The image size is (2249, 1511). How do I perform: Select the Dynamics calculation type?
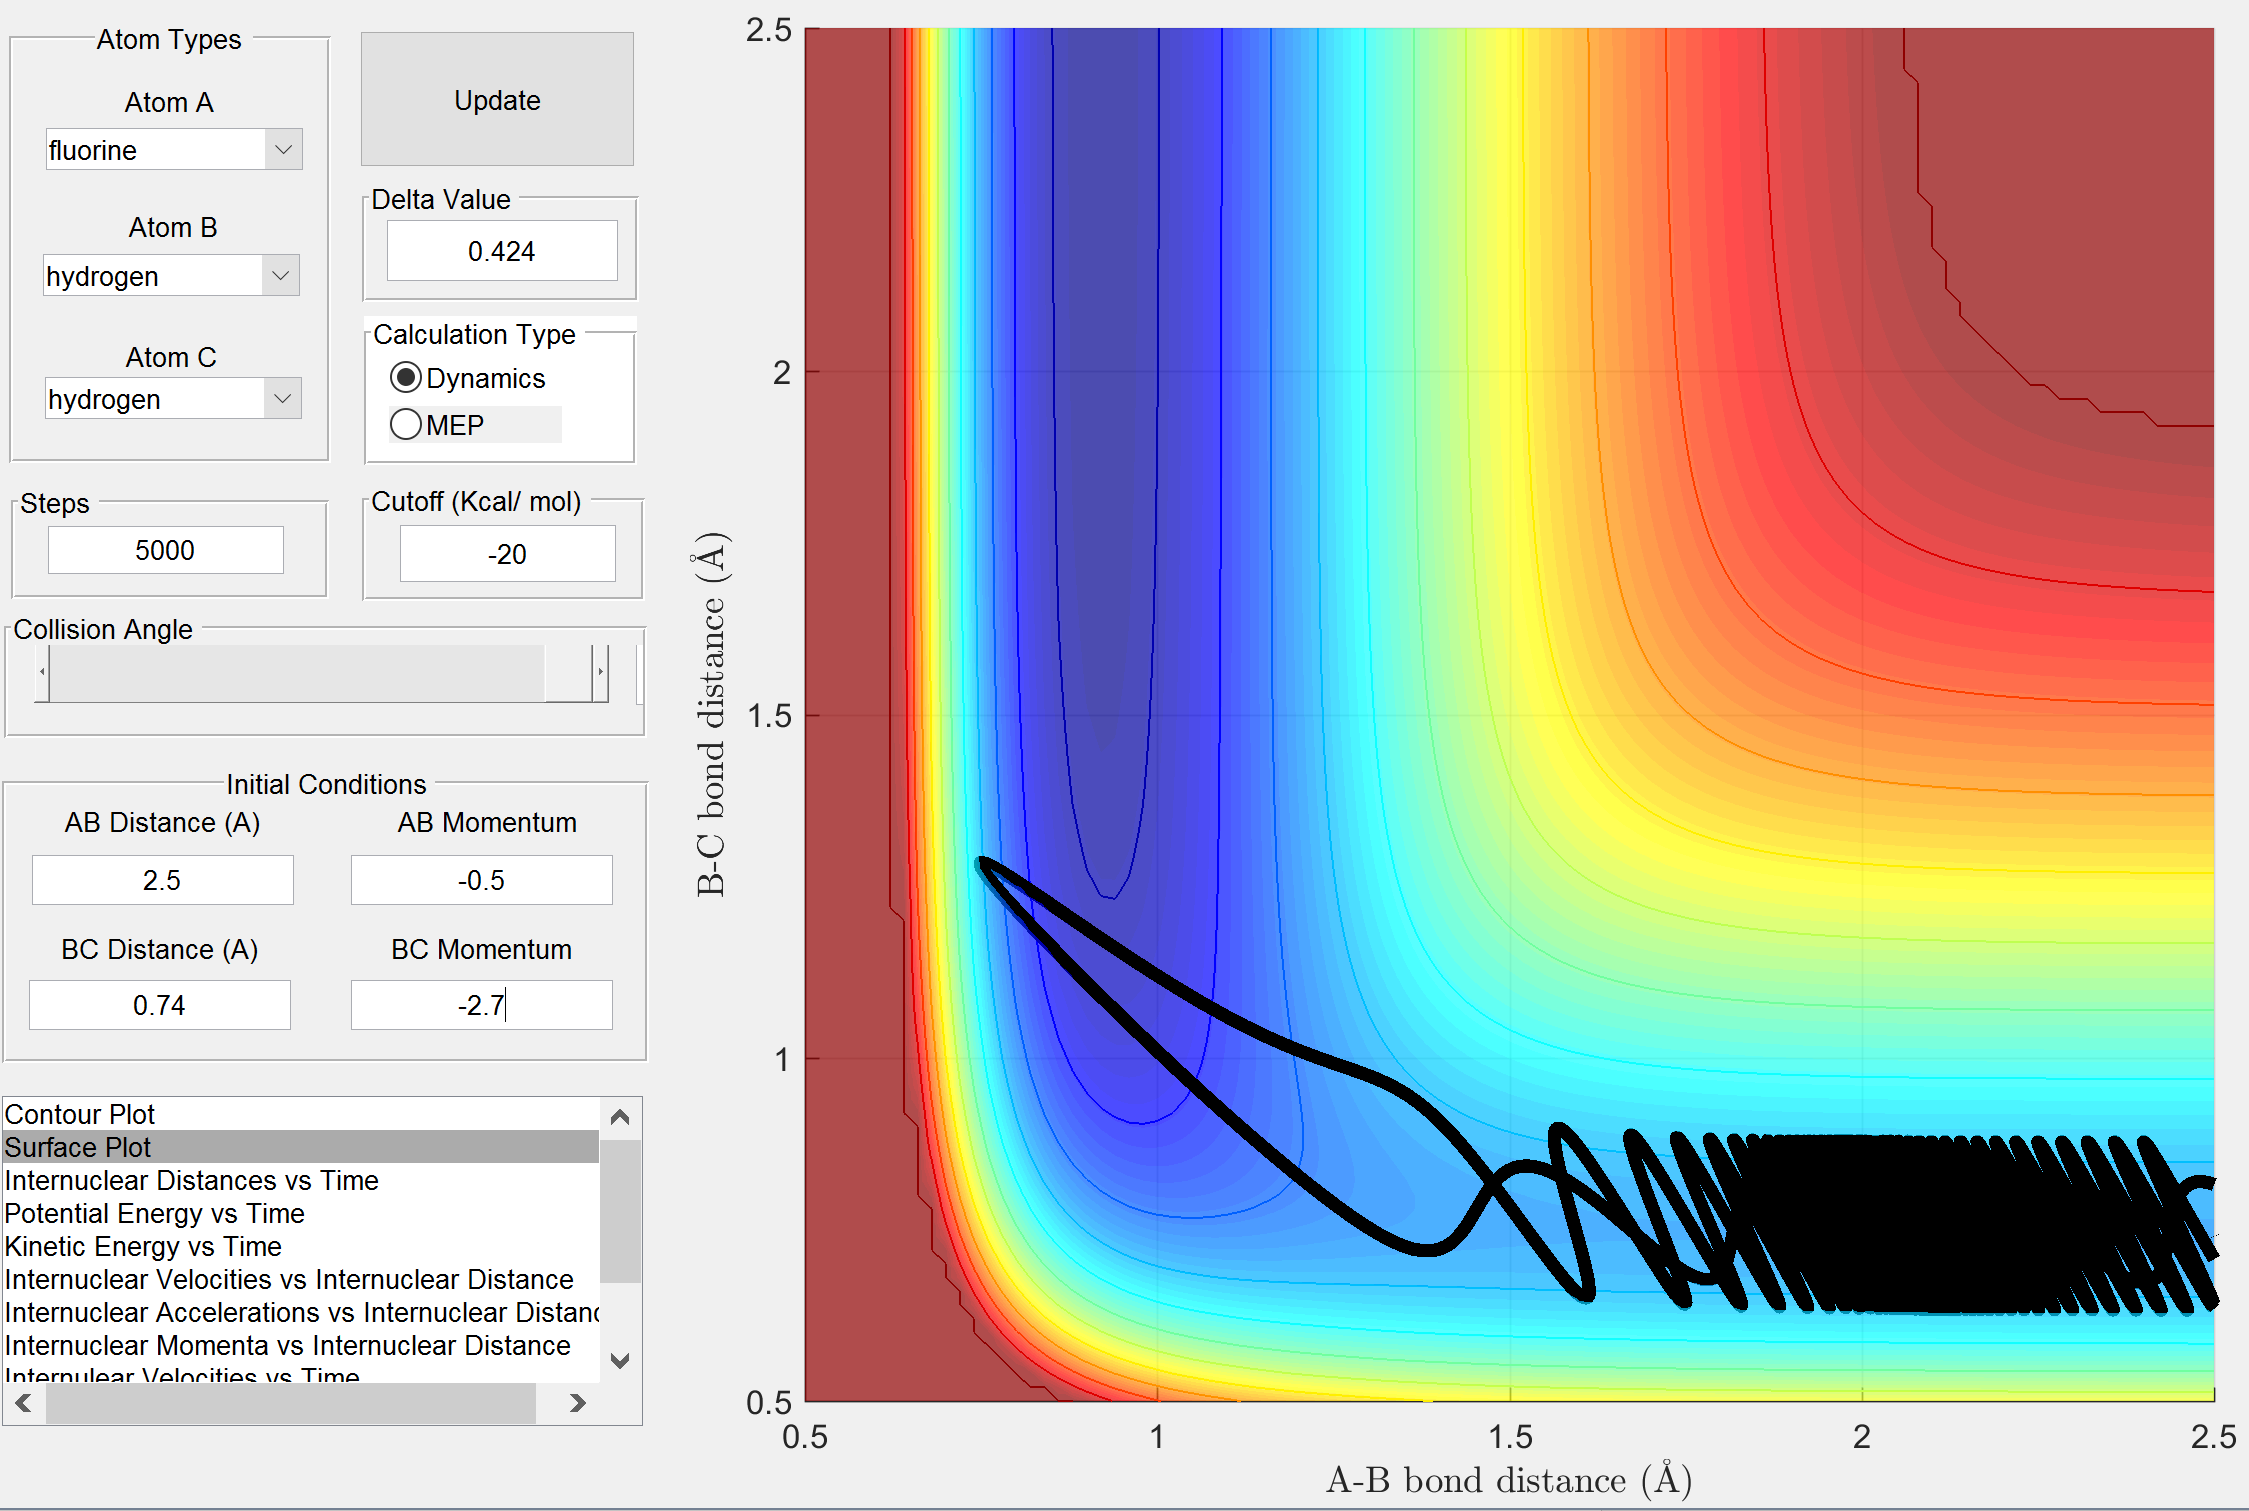(406, 378)
